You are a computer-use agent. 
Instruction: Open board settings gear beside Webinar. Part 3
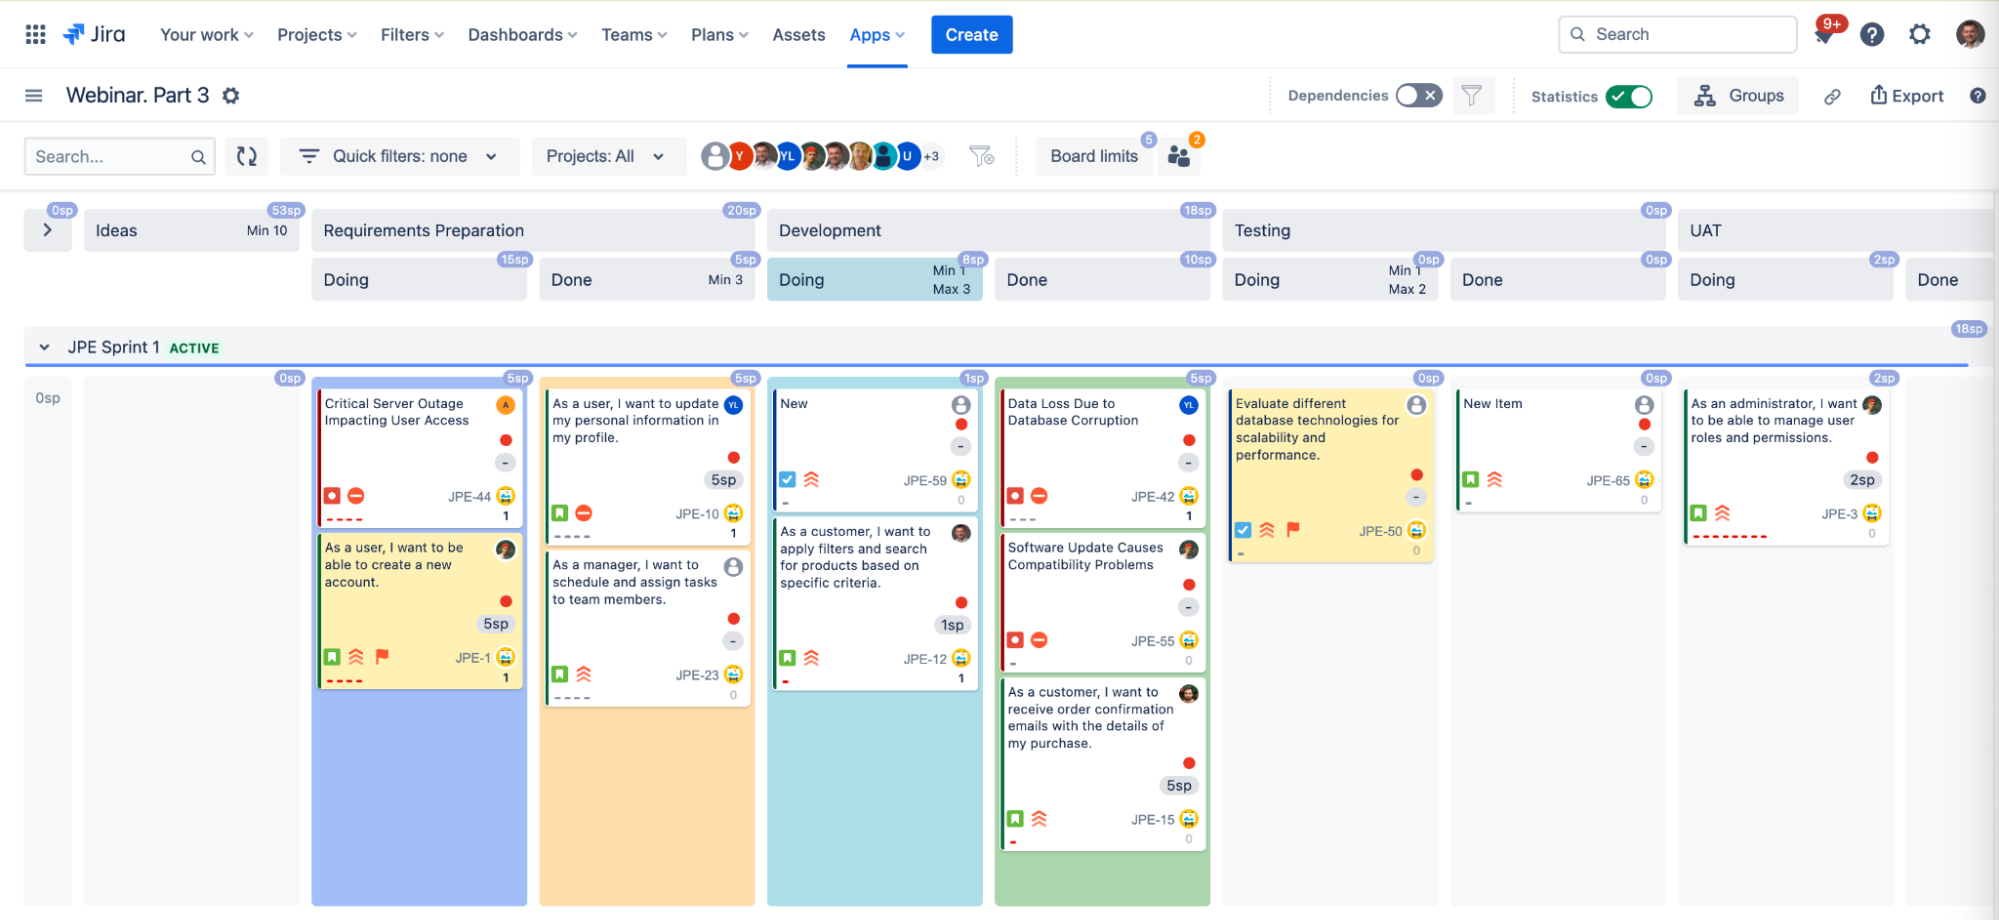231,96
